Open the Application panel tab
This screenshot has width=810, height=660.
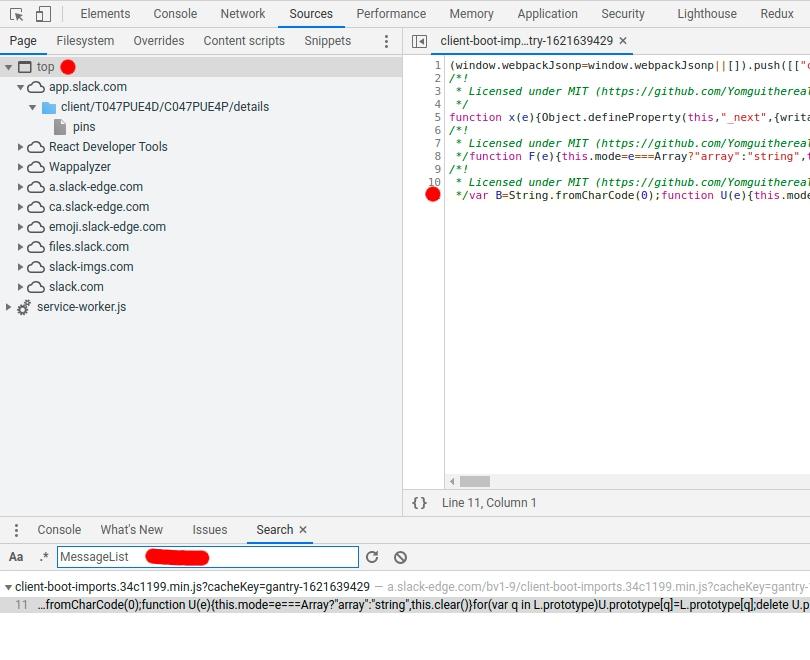548,13
